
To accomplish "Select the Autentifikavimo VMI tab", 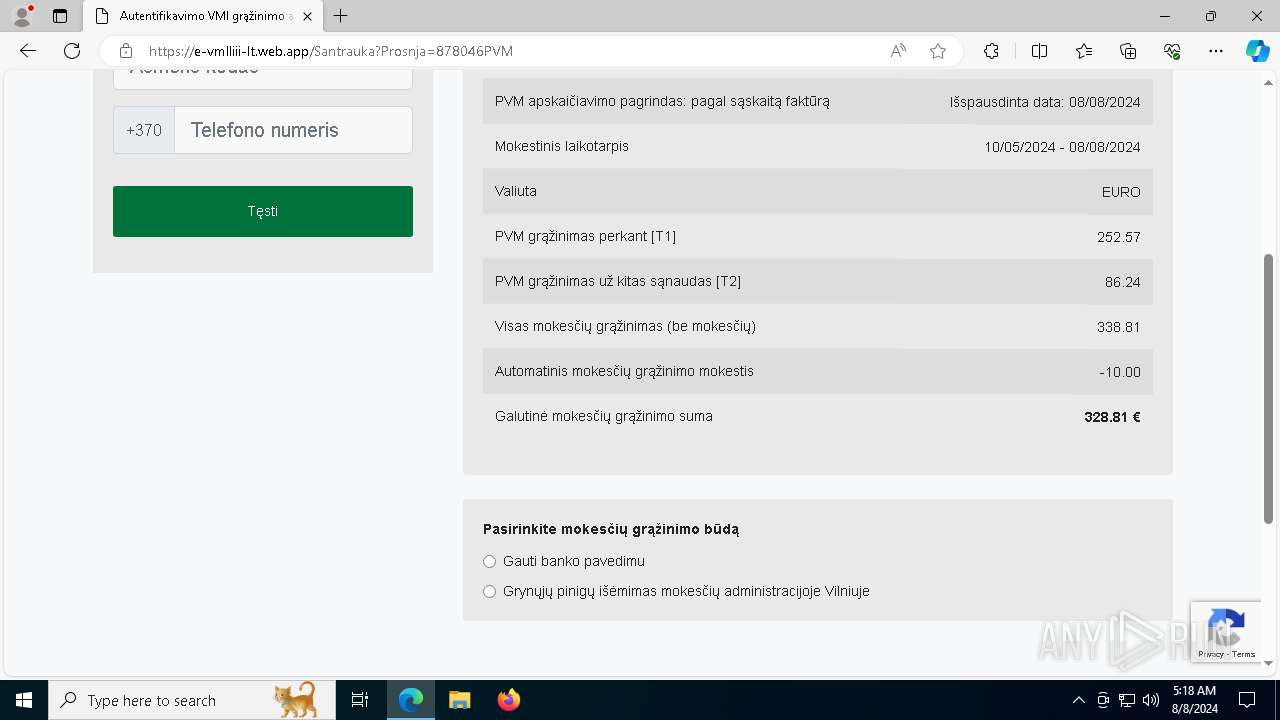I will (205, 16).
